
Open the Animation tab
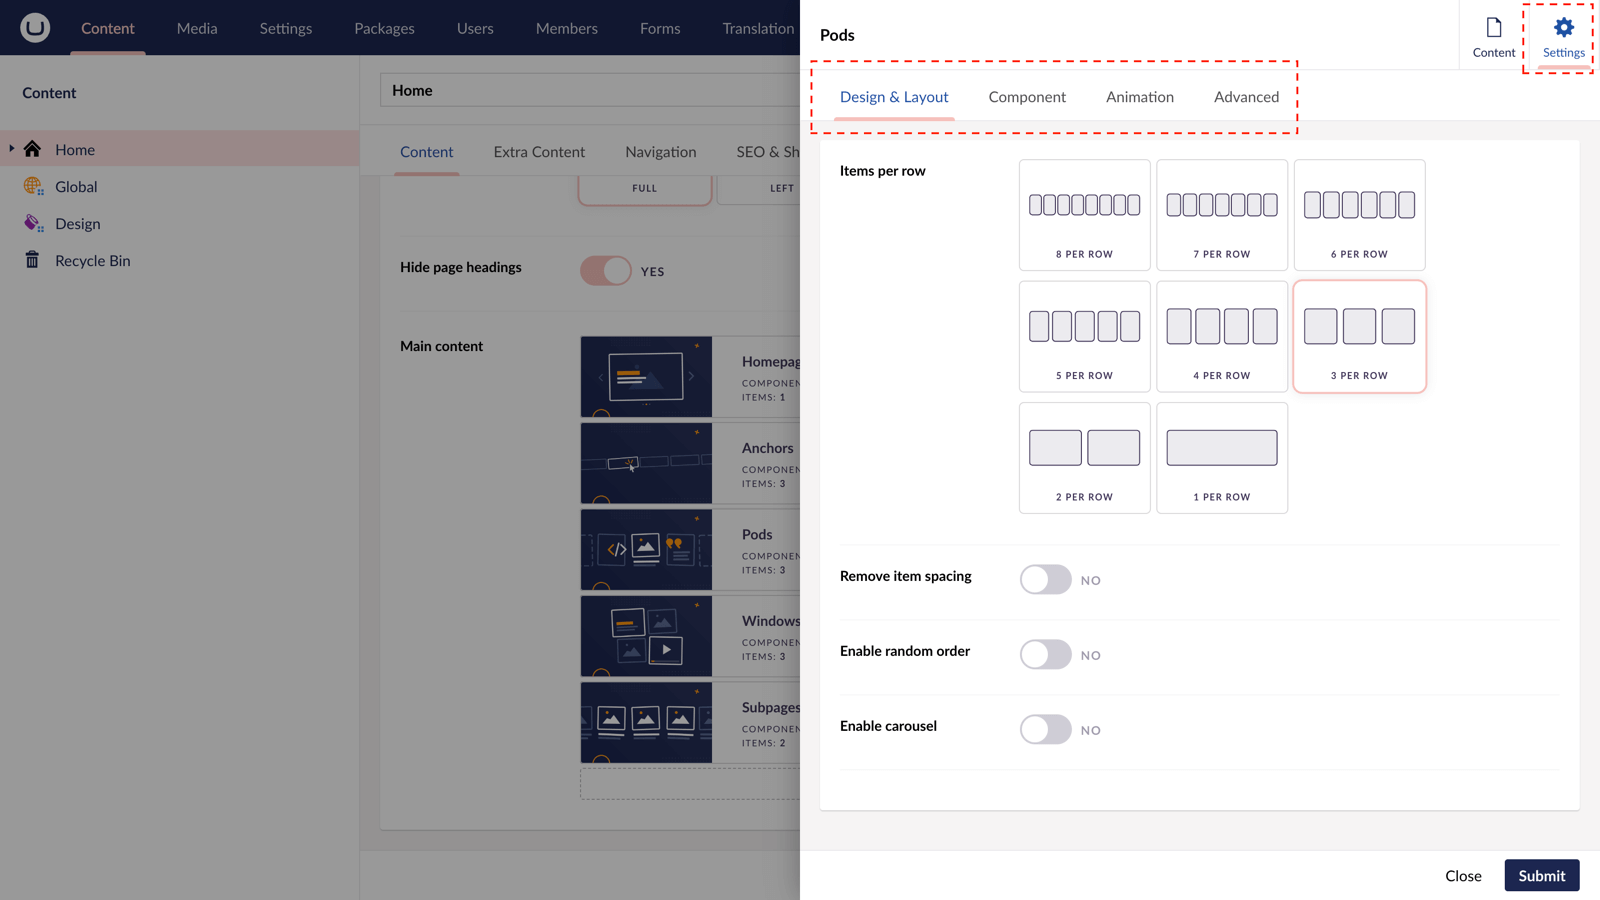pos(1139,97)
